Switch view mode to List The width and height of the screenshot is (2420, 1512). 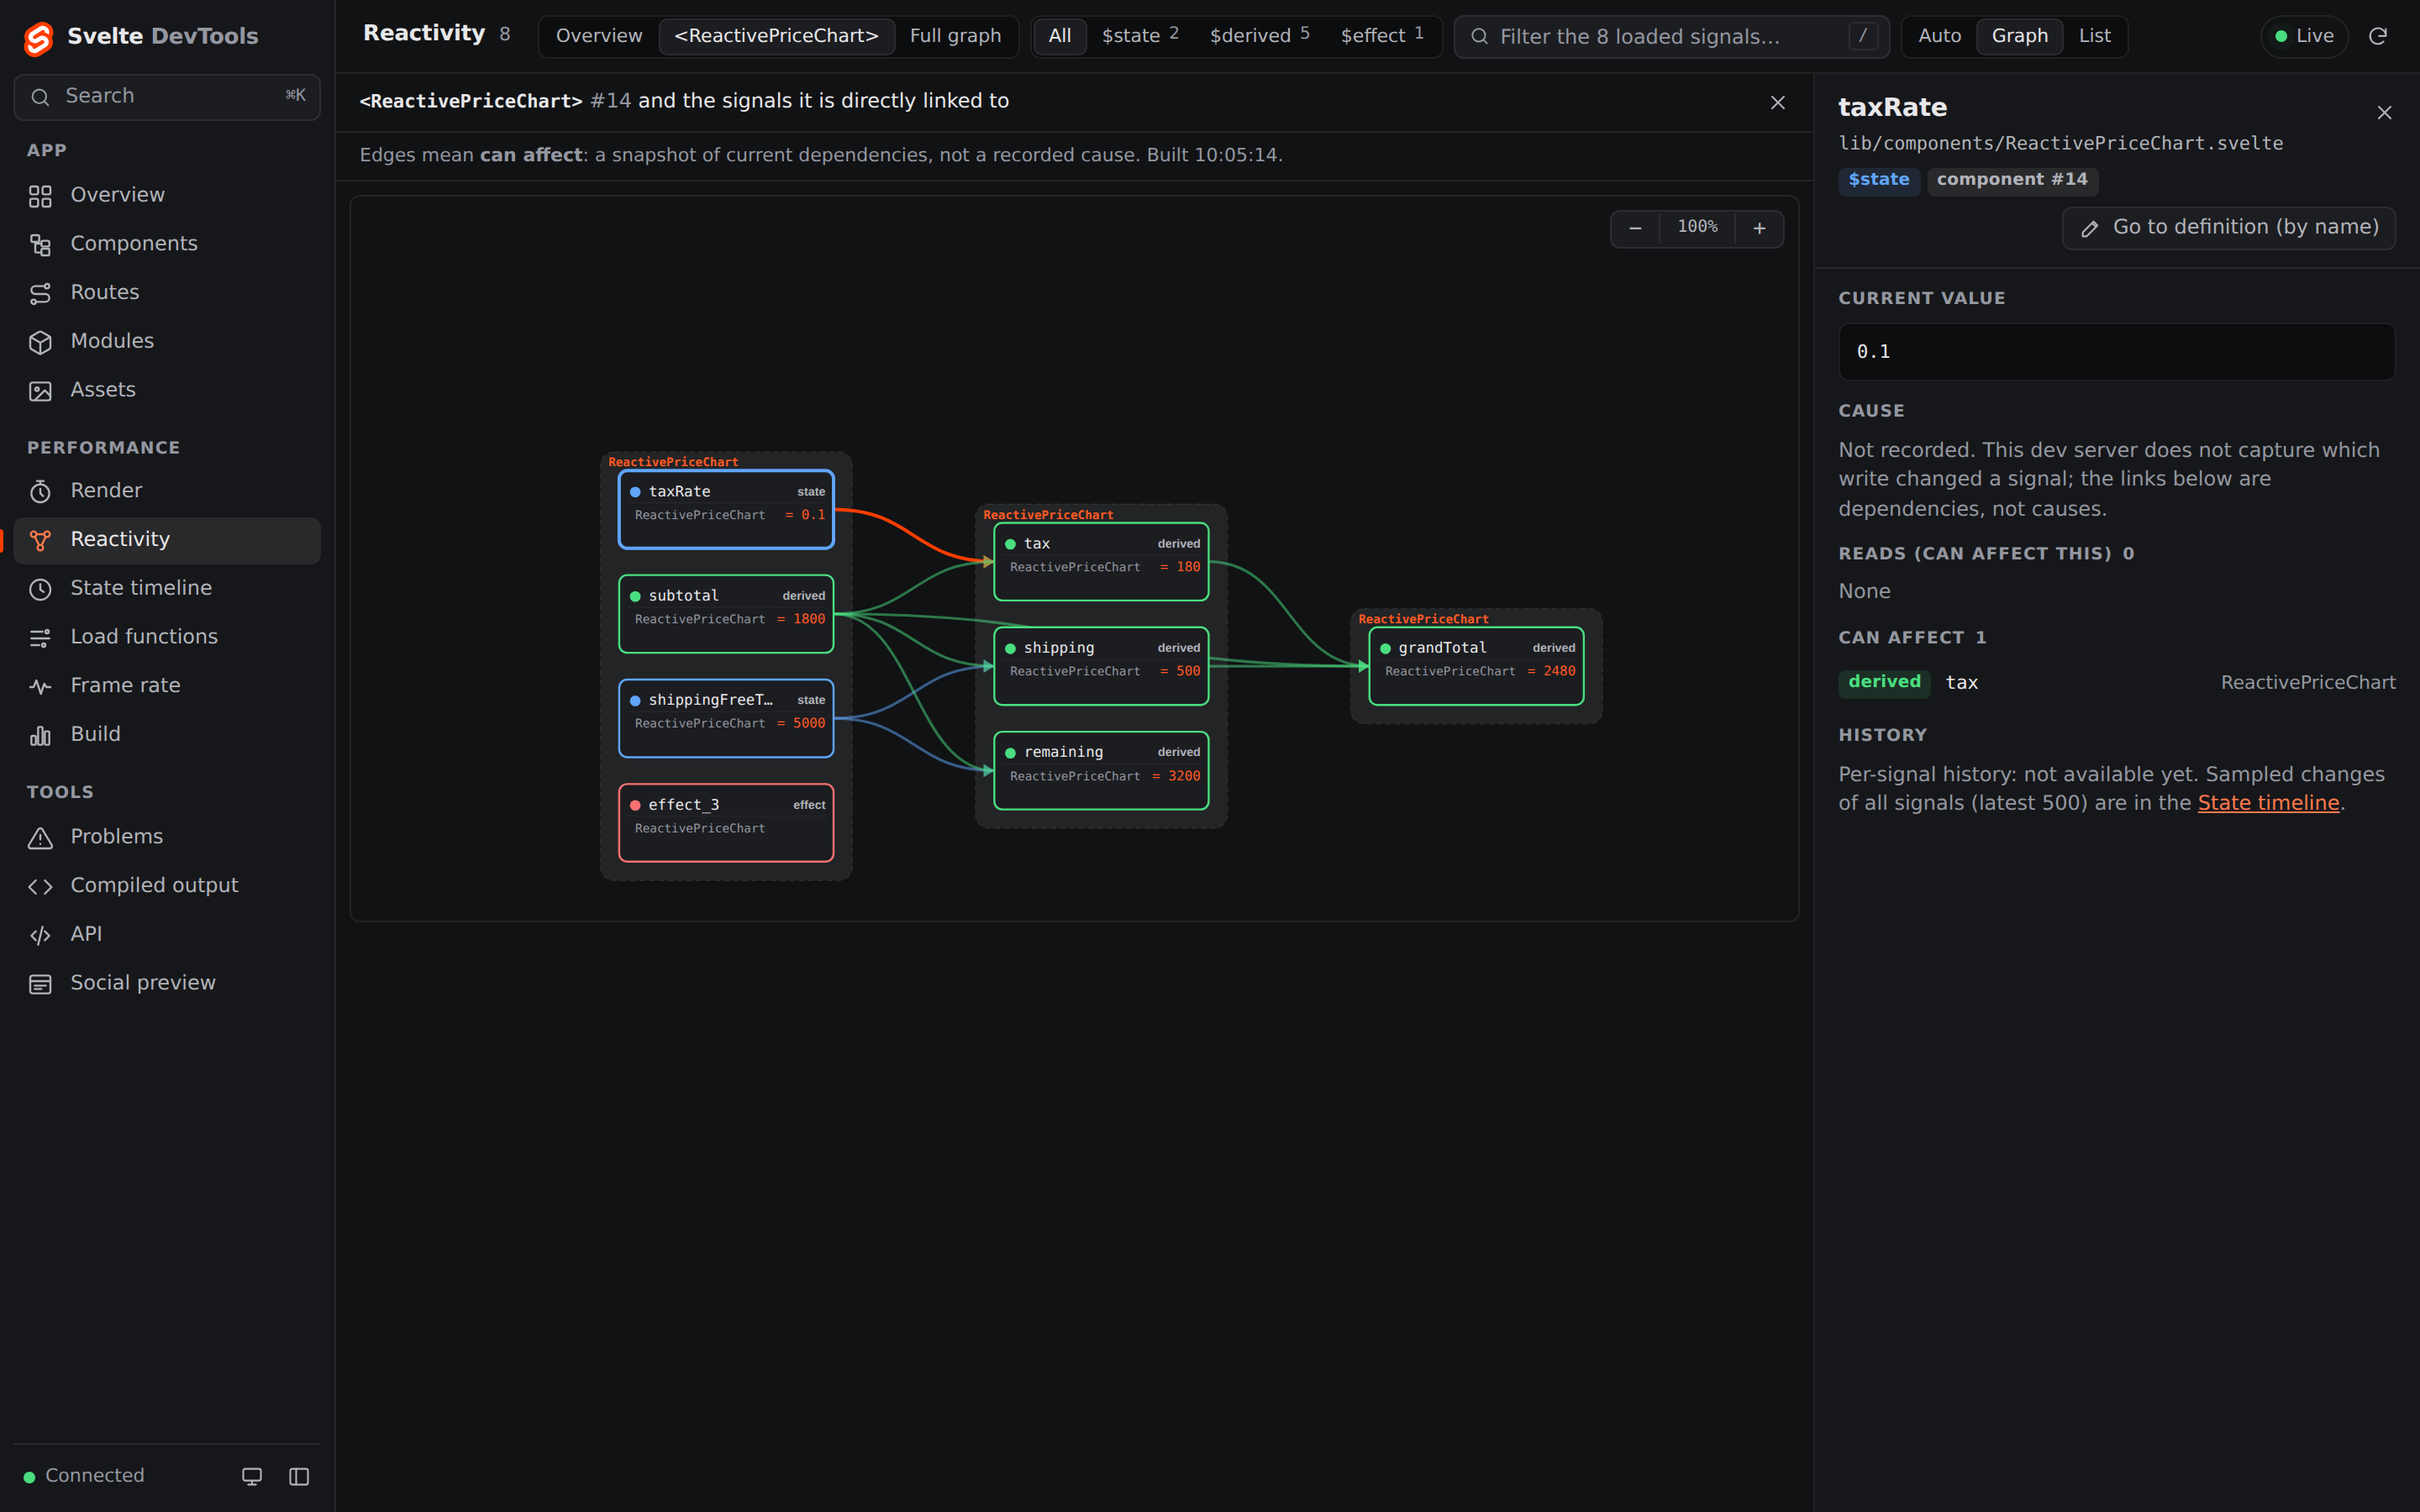point(2094,36)
